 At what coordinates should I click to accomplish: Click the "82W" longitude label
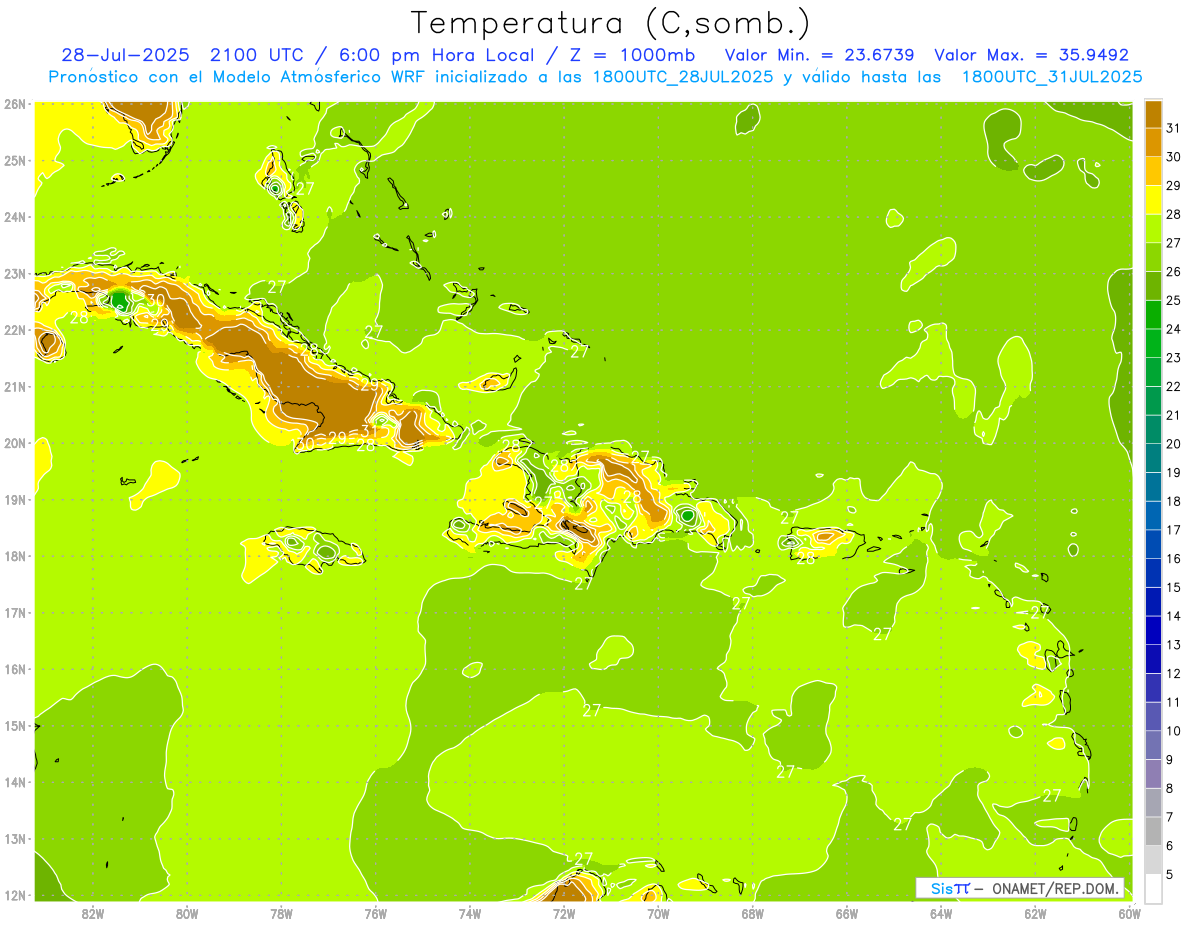tap(93, 913)
